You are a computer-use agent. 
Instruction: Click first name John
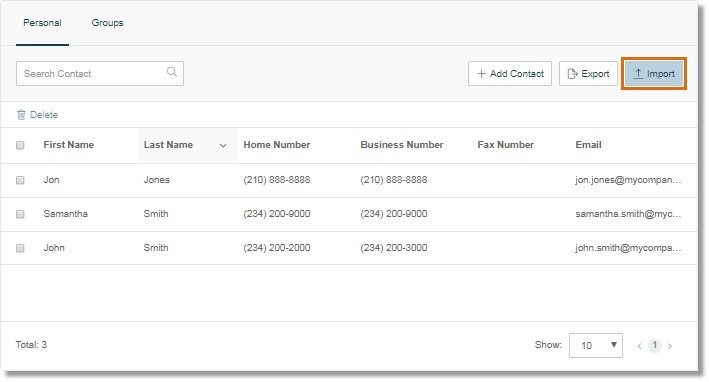coord(54,248)
